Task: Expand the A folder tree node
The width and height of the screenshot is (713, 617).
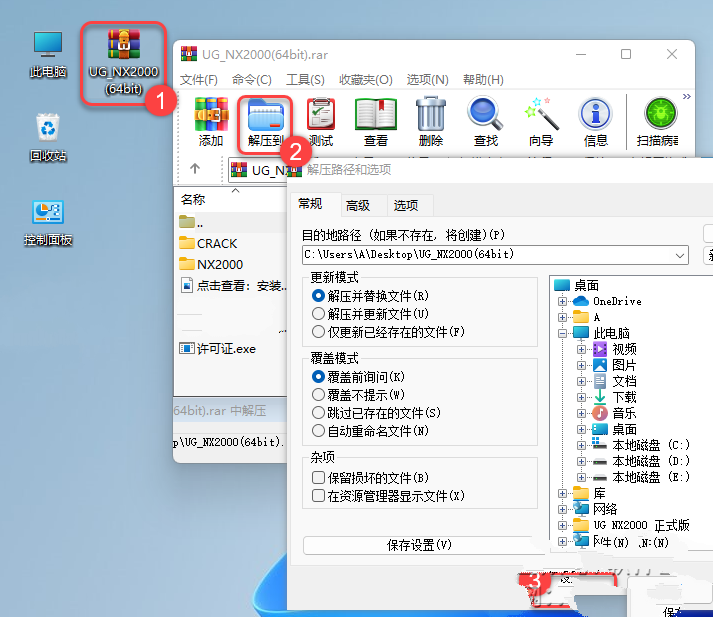Action: point(562,317)
